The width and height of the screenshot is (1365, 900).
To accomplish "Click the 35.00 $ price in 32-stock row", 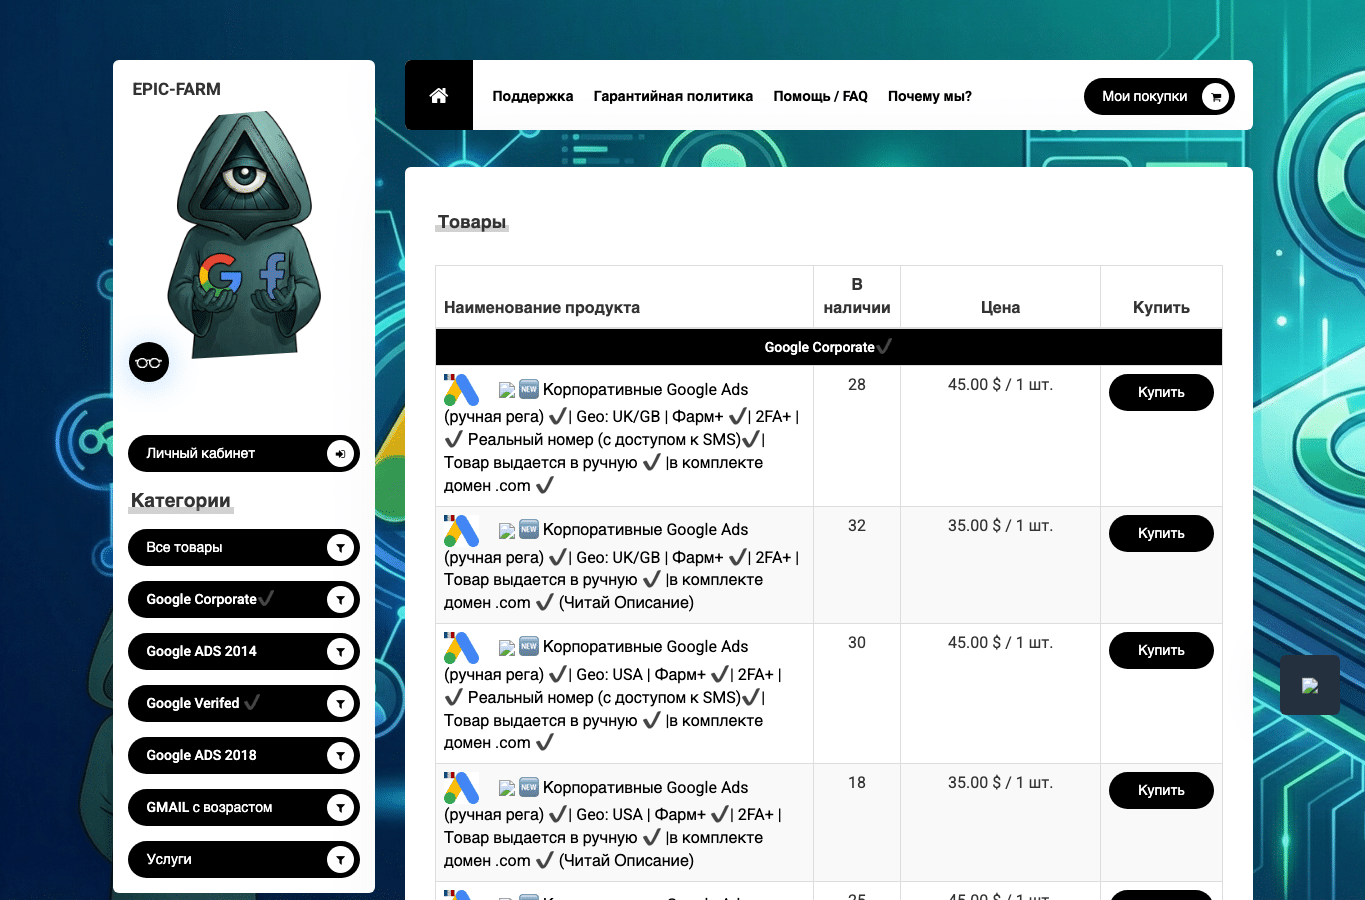I will click(1000, 526).
